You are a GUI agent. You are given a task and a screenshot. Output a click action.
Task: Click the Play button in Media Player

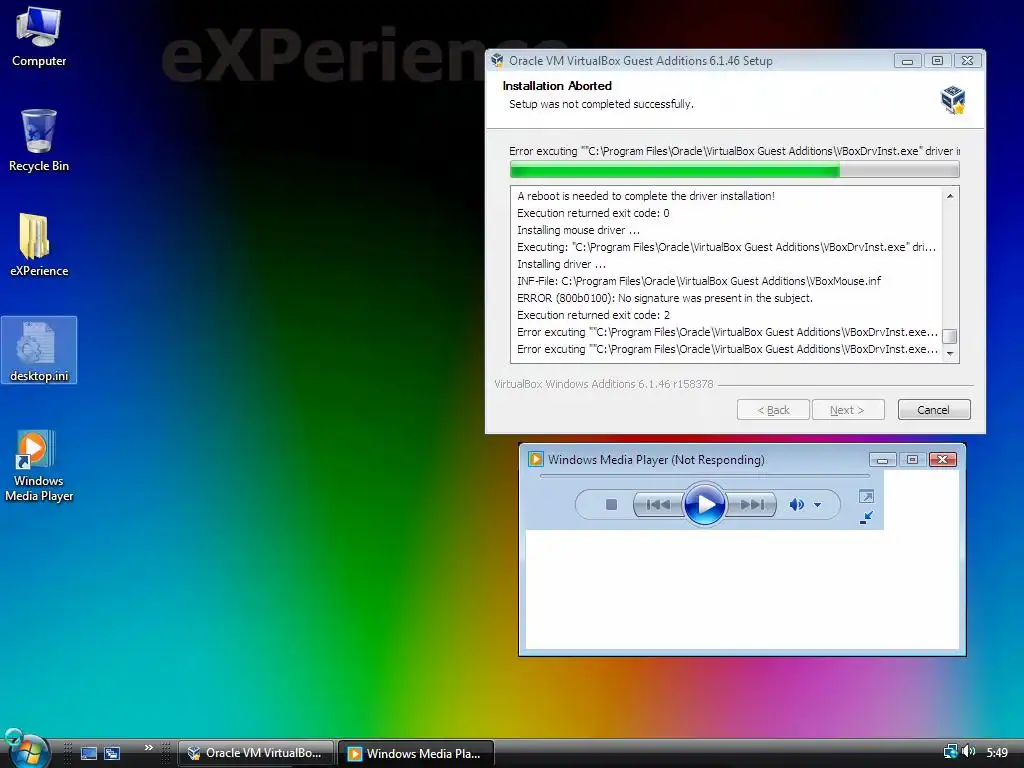pyautogui.click(x=704, y=504)
